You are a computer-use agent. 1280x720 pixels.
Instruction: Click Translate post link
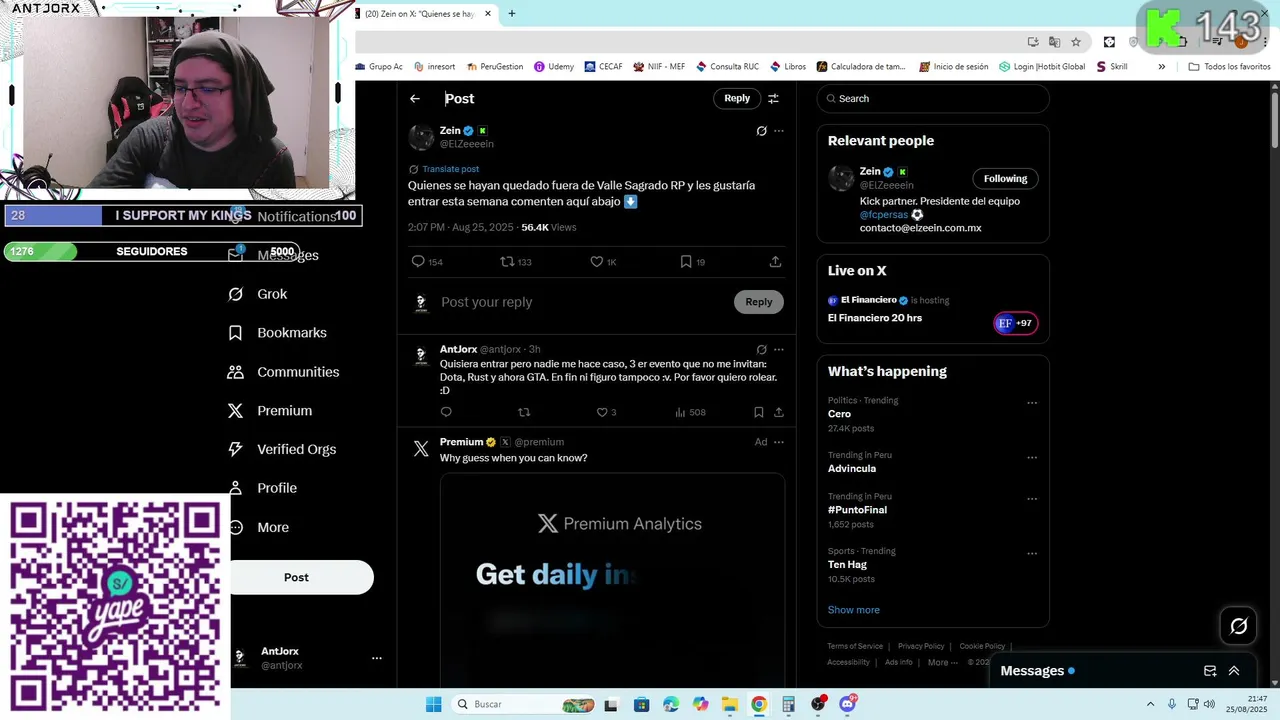[x=450, y=169]
